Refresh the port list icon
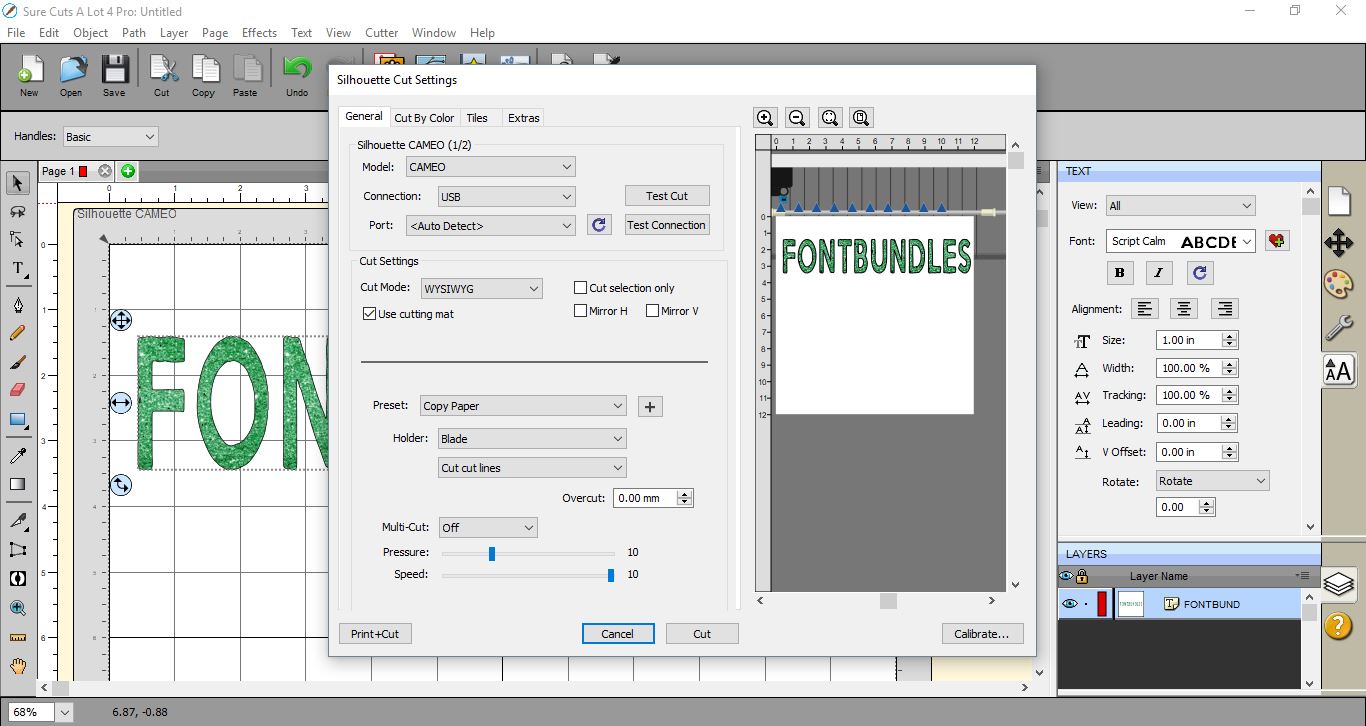The image size is (1366, 726). pyautogui.click(x=599, y=225)
